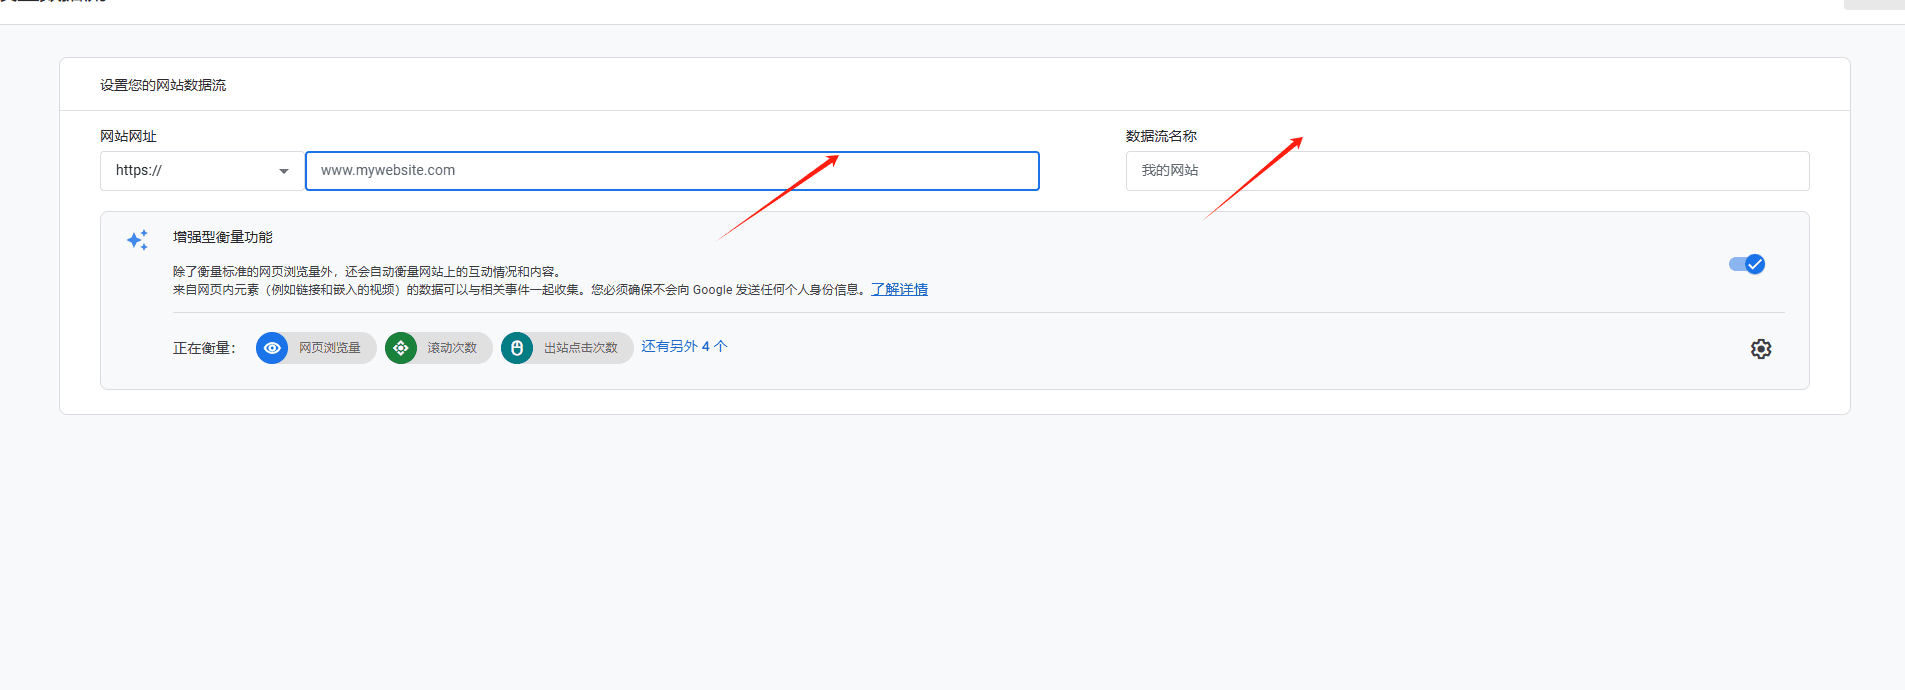Viewport: 1905px width, 690px height.
Task: Click the 数据流名称 field label
Action: point(1161,136)
